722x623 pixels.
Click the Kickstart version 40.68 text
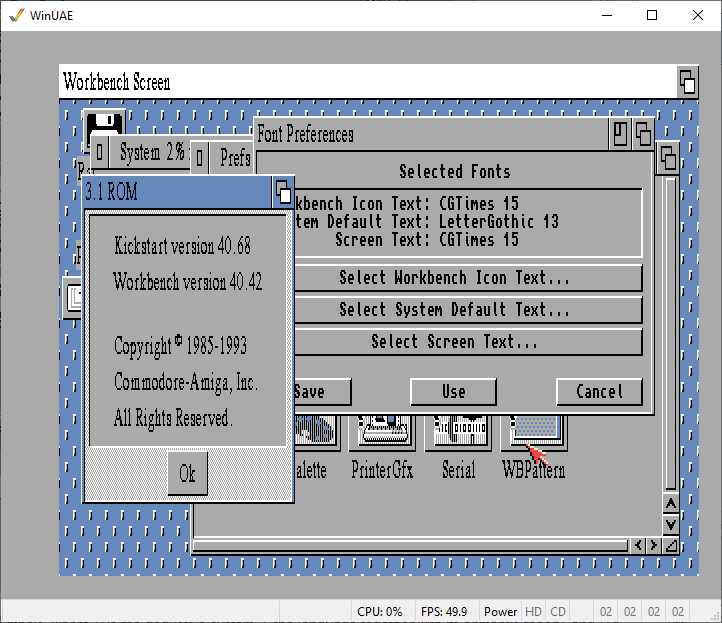tap(182, 246)
